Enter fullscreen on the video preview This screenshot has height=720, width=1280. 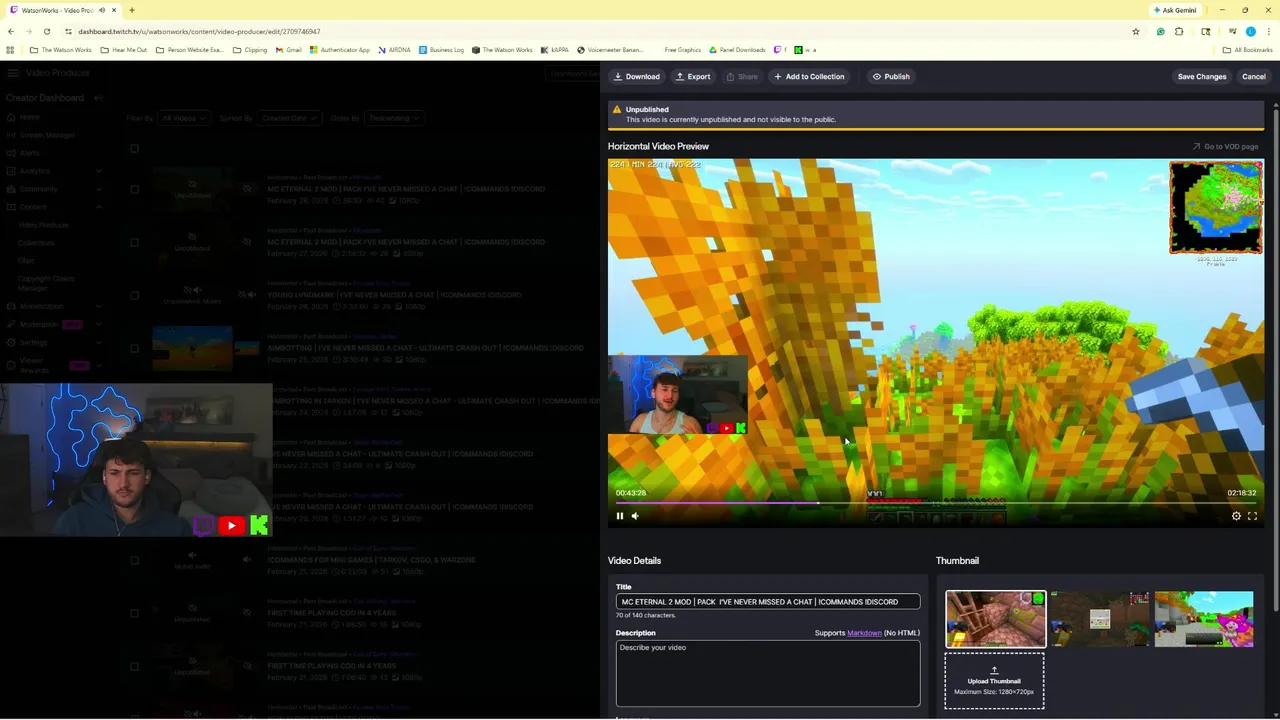click(x=1252, y=516)
